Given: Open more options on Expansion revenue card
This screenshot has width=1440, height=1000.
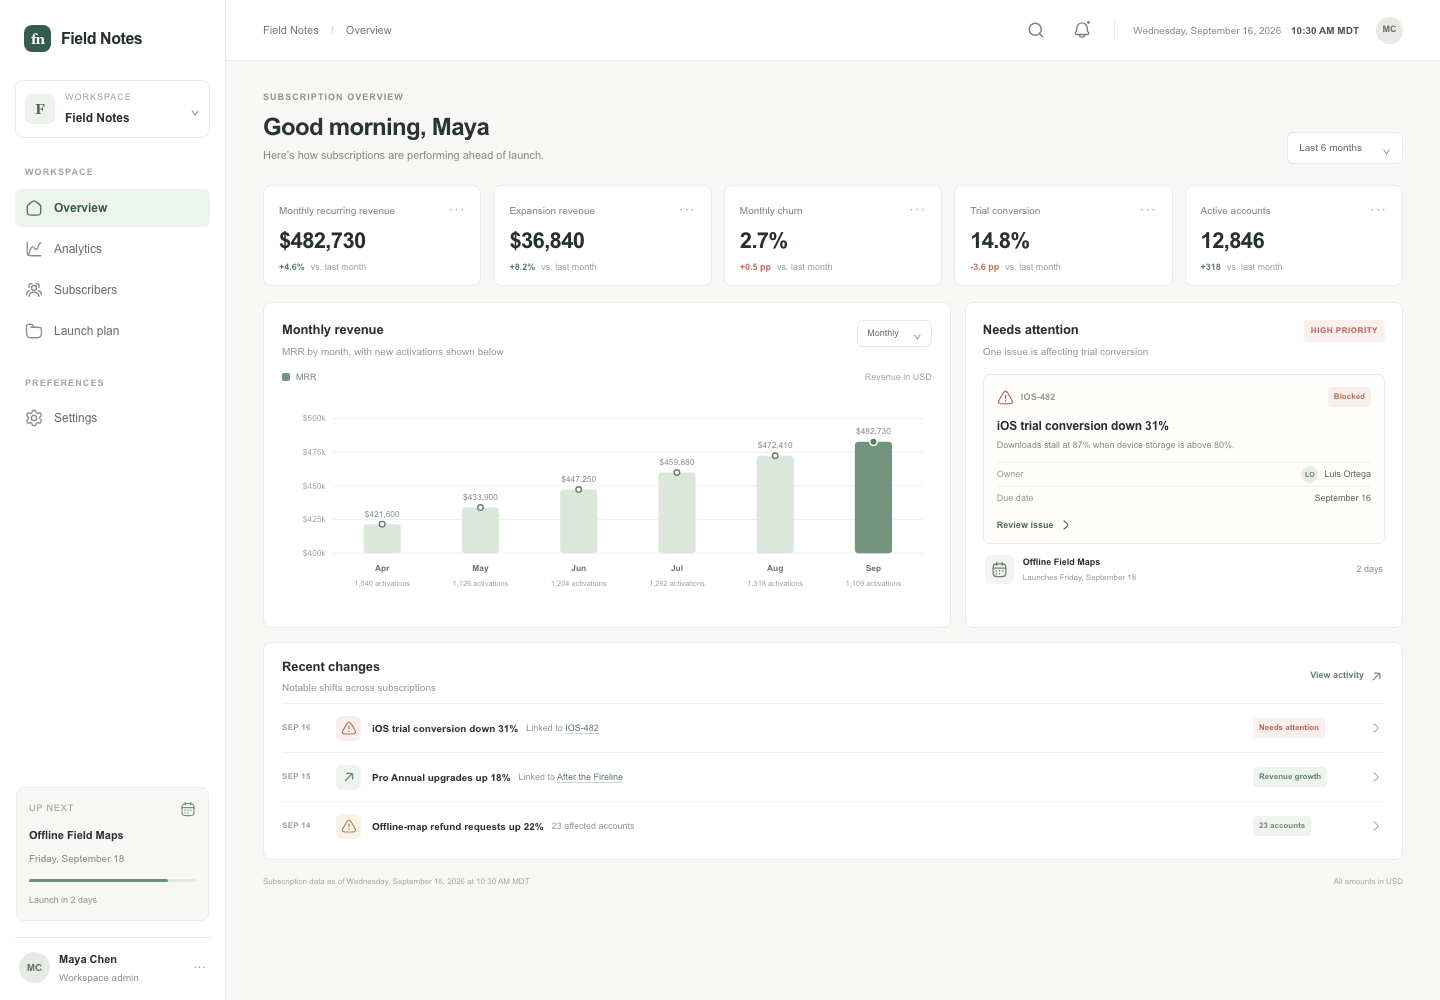Looking at the screenshot, I should pyautogui.click(x=687, y=210).
